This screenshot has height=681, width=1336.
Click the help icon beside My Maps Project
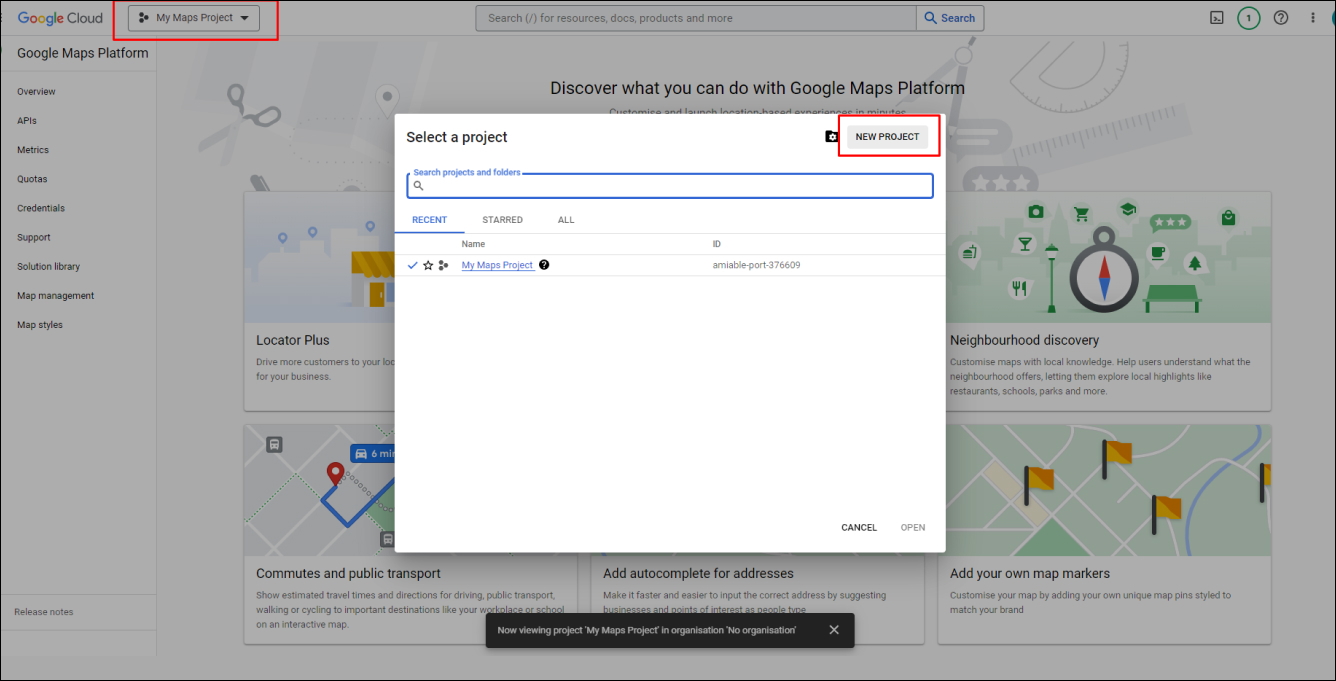pos(544,265)
